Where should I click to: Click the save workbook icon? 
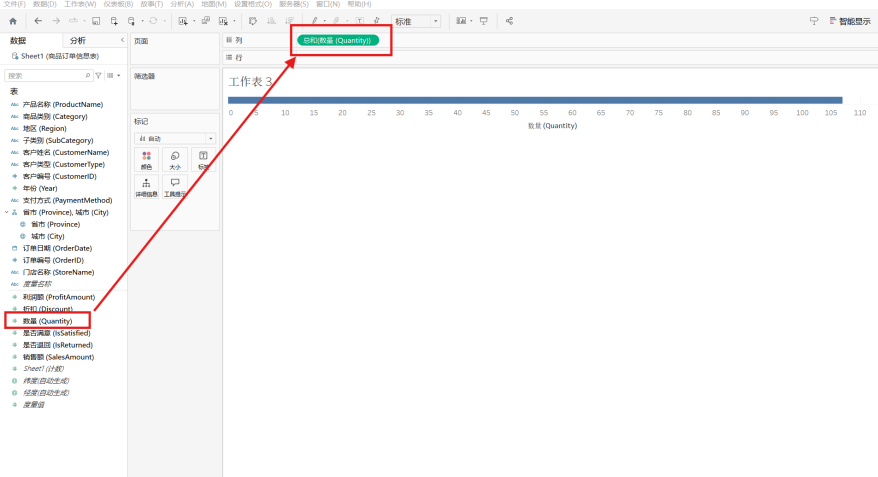96,21
